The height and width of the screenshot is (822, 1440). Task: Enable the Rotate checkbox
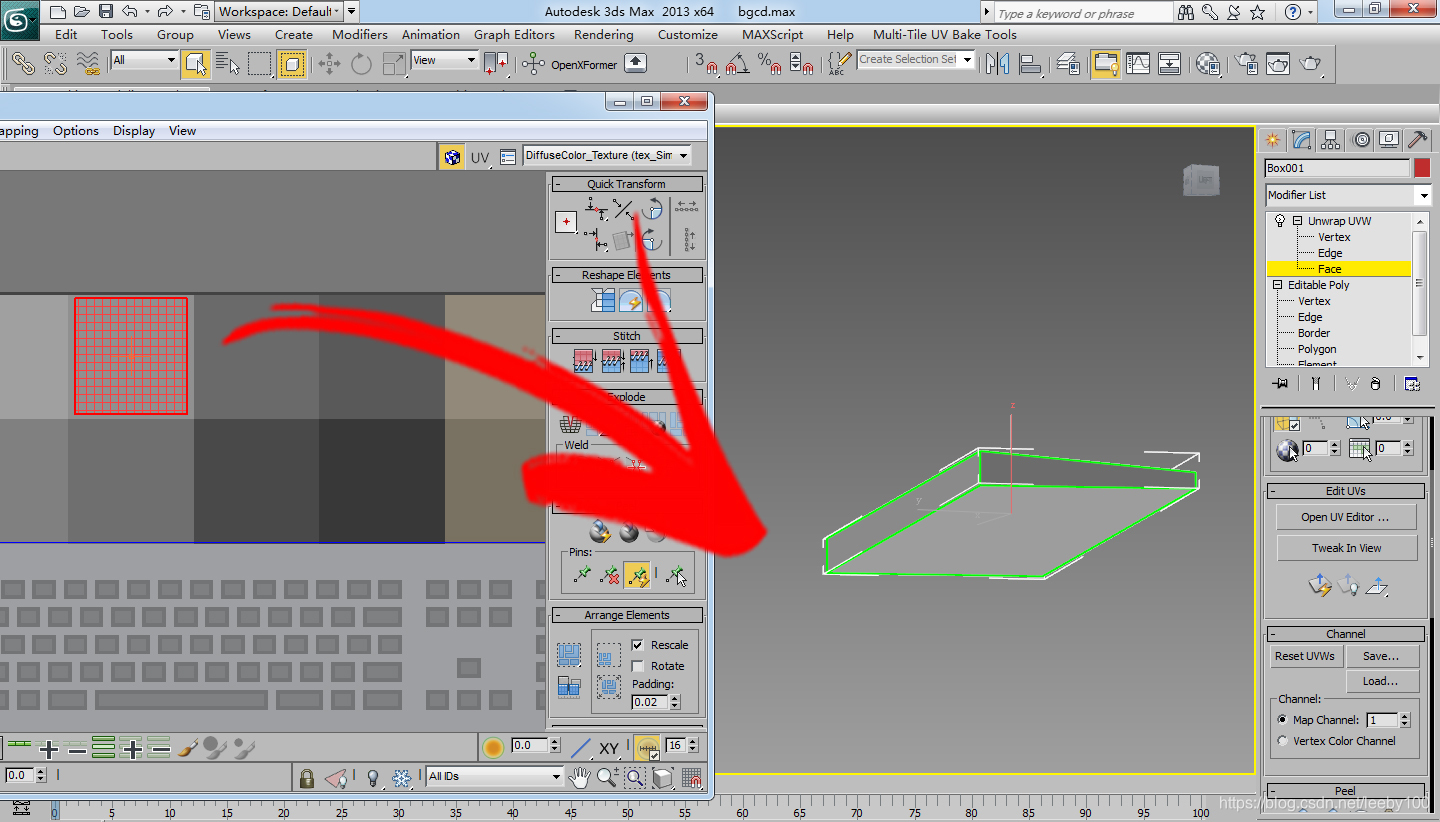pos(638,666)
